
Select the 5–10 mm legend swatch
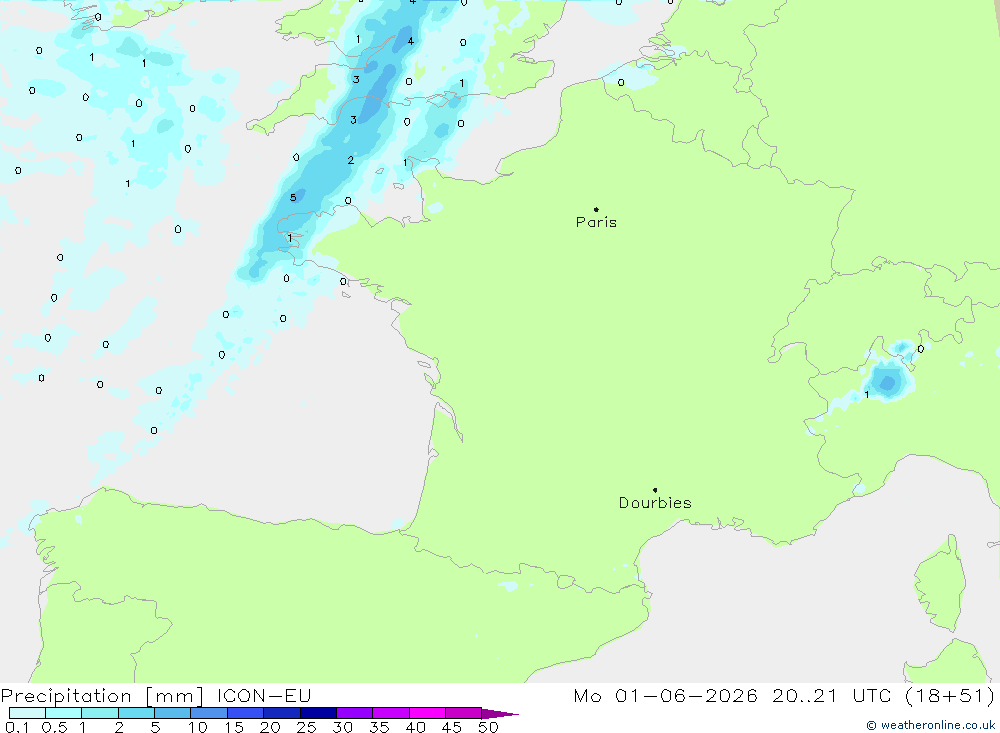173,713
